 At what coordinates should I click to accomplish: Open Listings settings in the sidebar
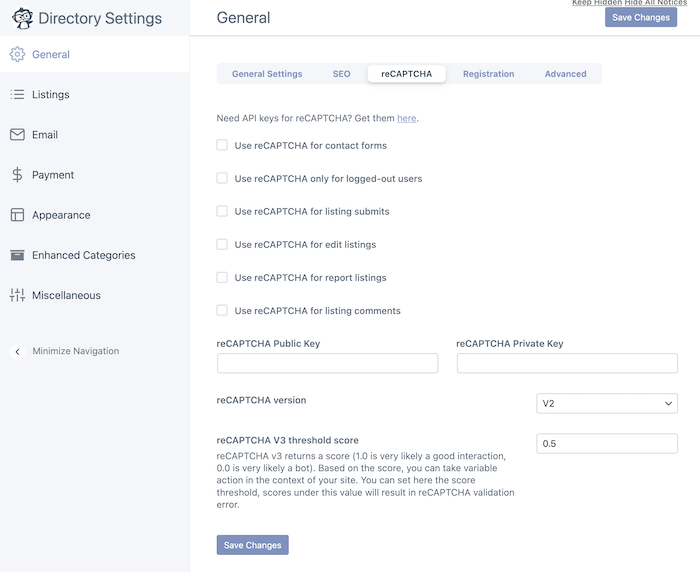95,94
